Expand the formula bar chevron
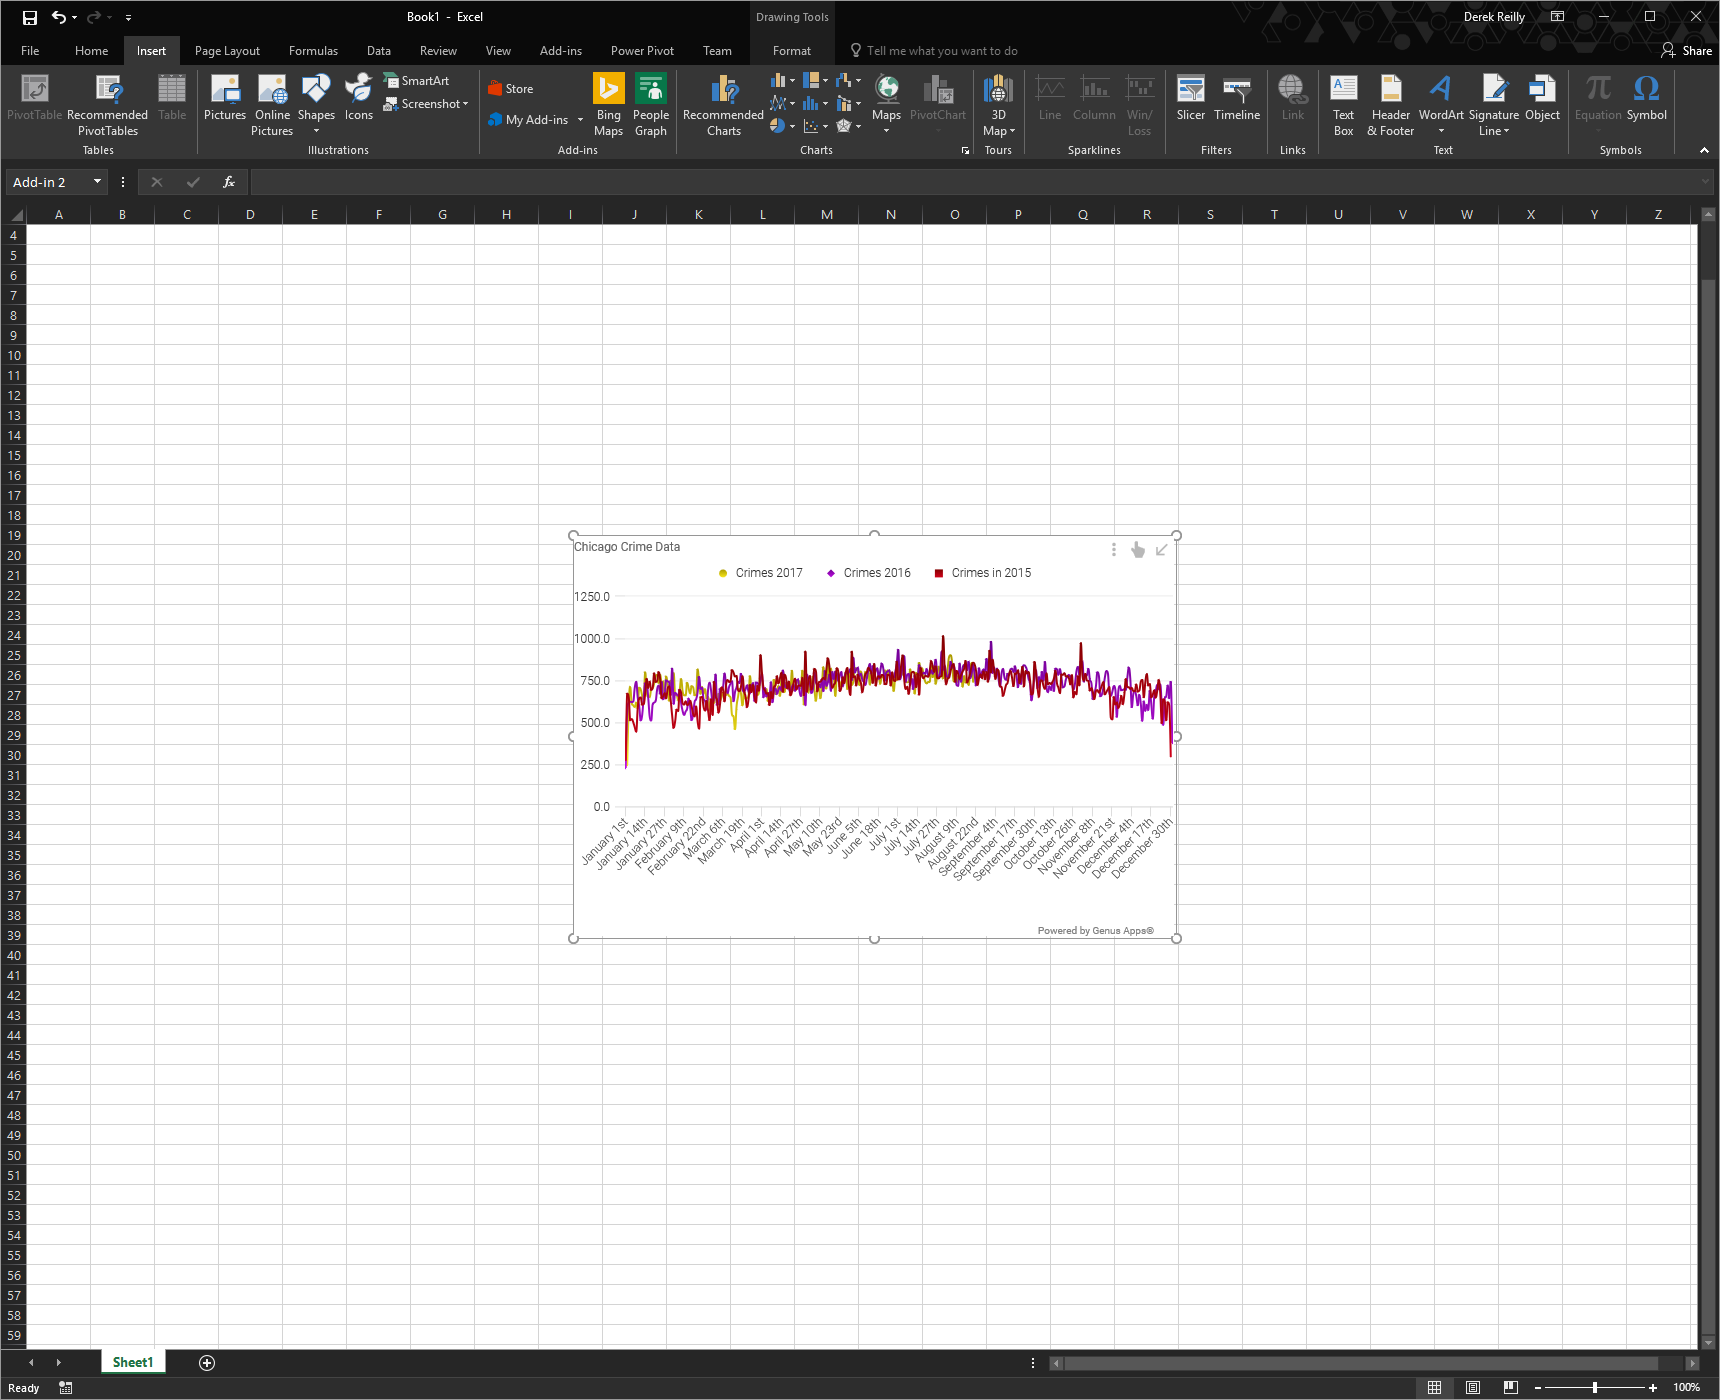 point(1706,182)
